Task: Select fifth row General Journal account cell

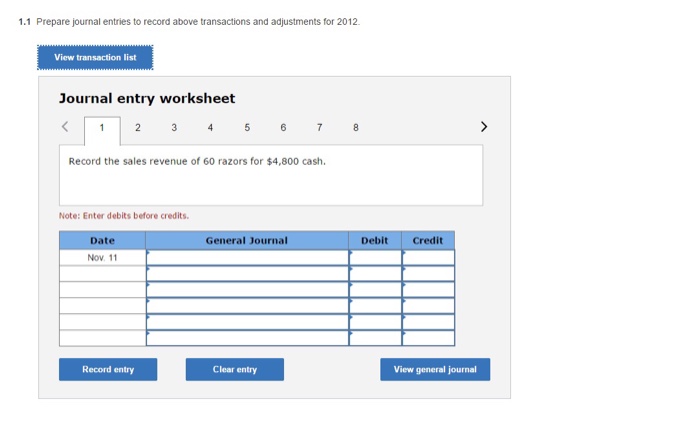Action: pyautogui.click(x=247, y=322)
